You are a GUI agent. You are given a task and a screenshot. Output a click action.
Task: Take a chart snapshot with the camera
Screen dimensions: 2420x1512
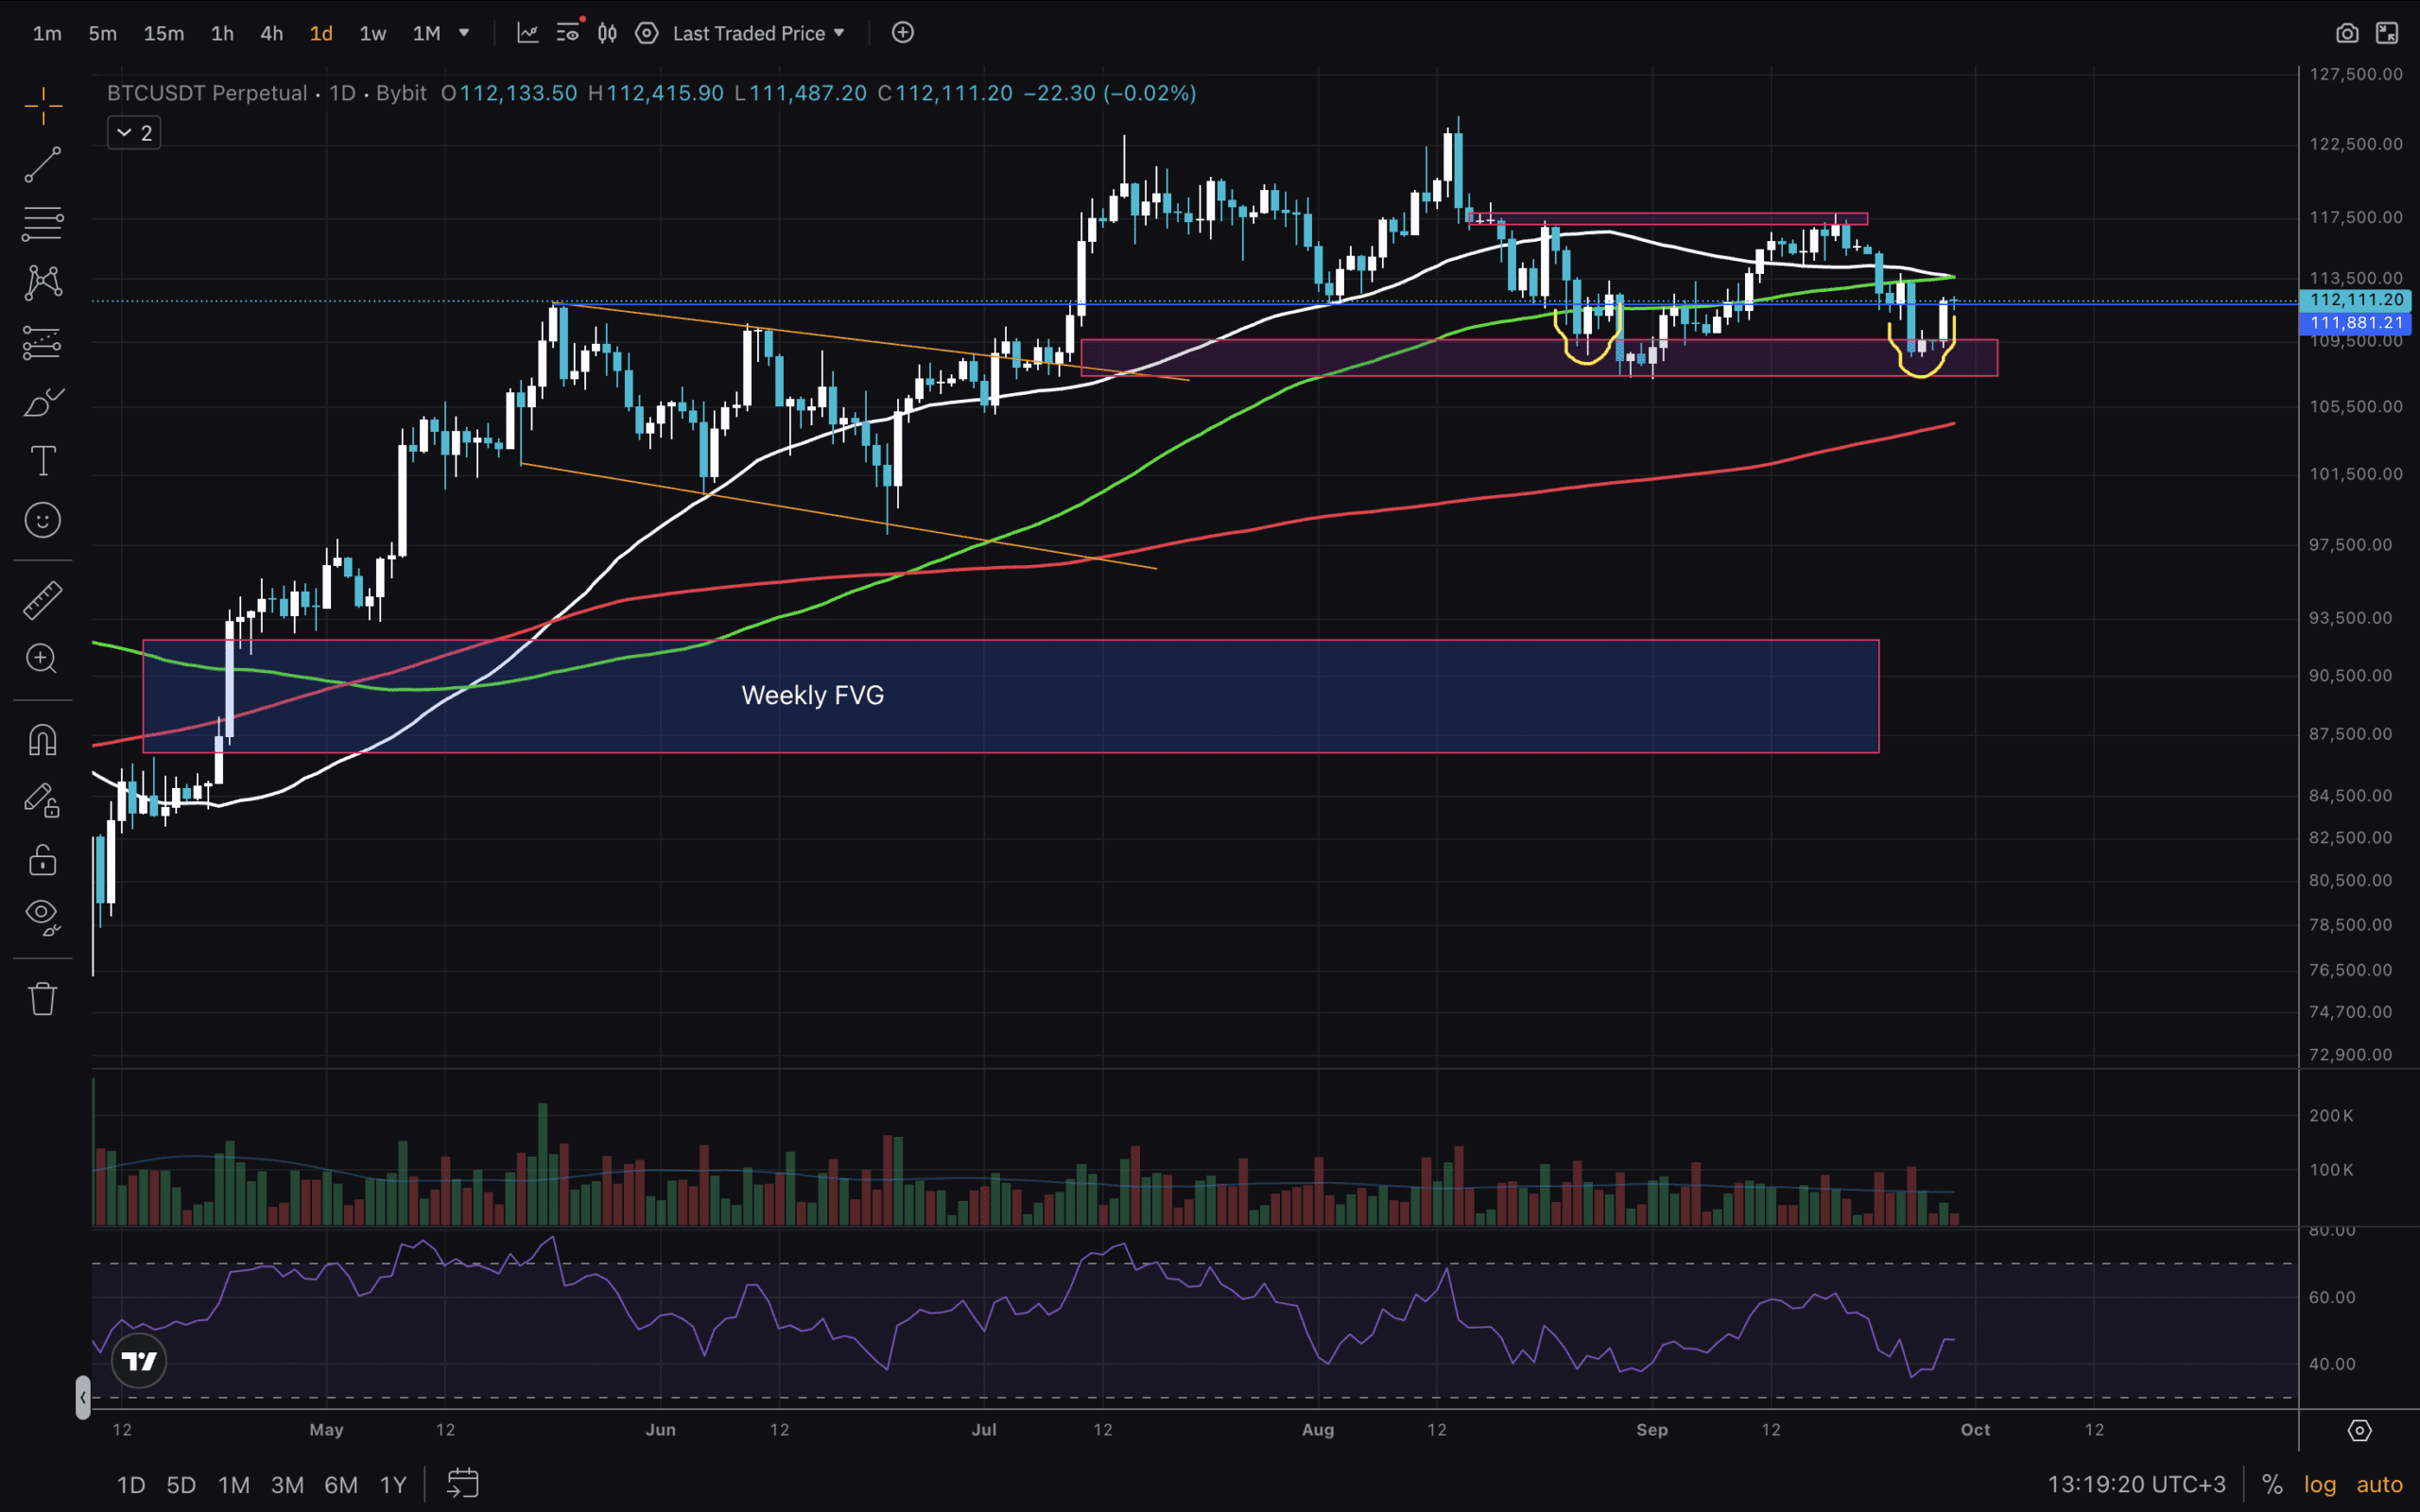2349,33
